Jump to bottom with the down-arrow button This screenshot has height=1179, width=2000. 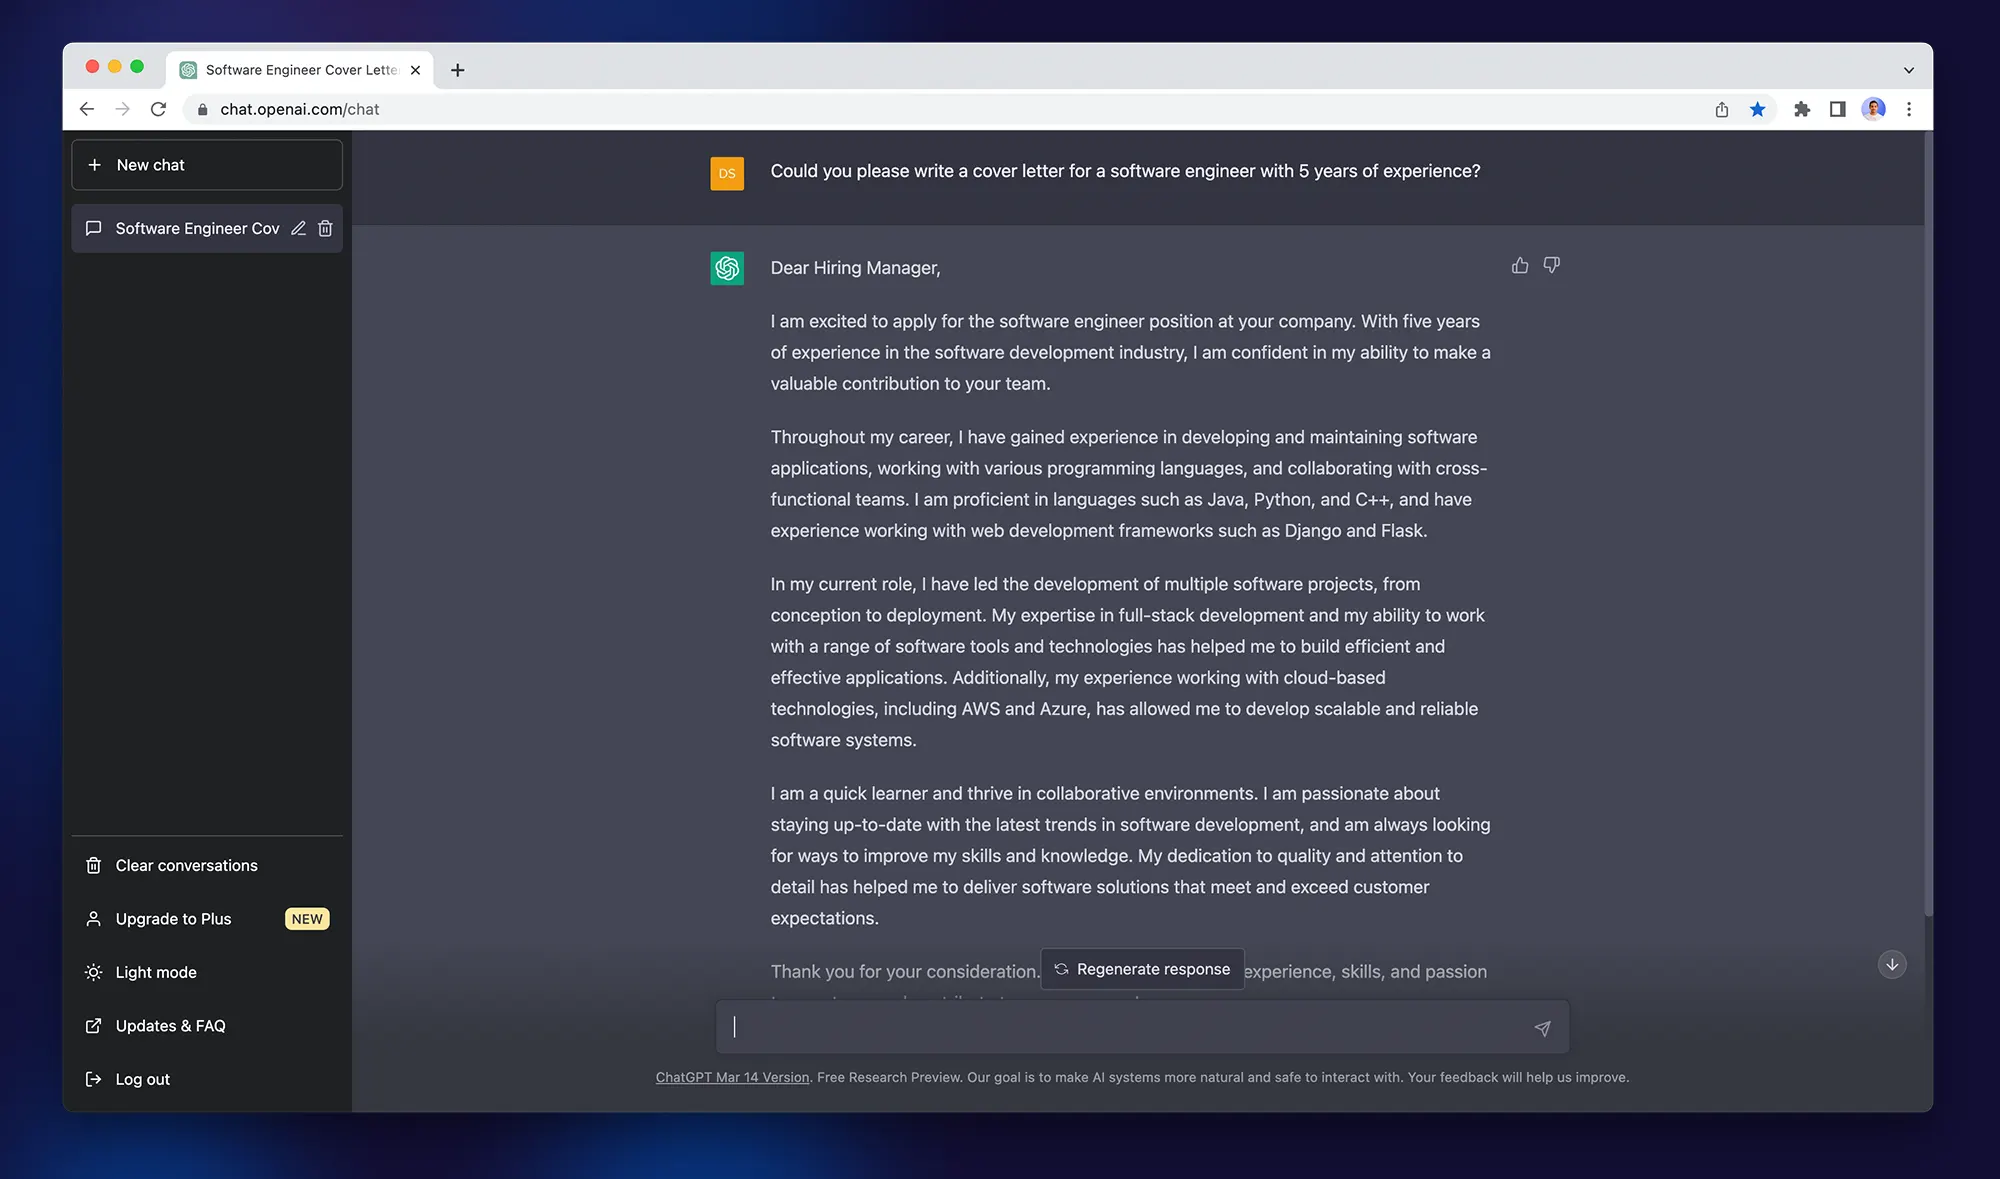(x=1892, y=965)
